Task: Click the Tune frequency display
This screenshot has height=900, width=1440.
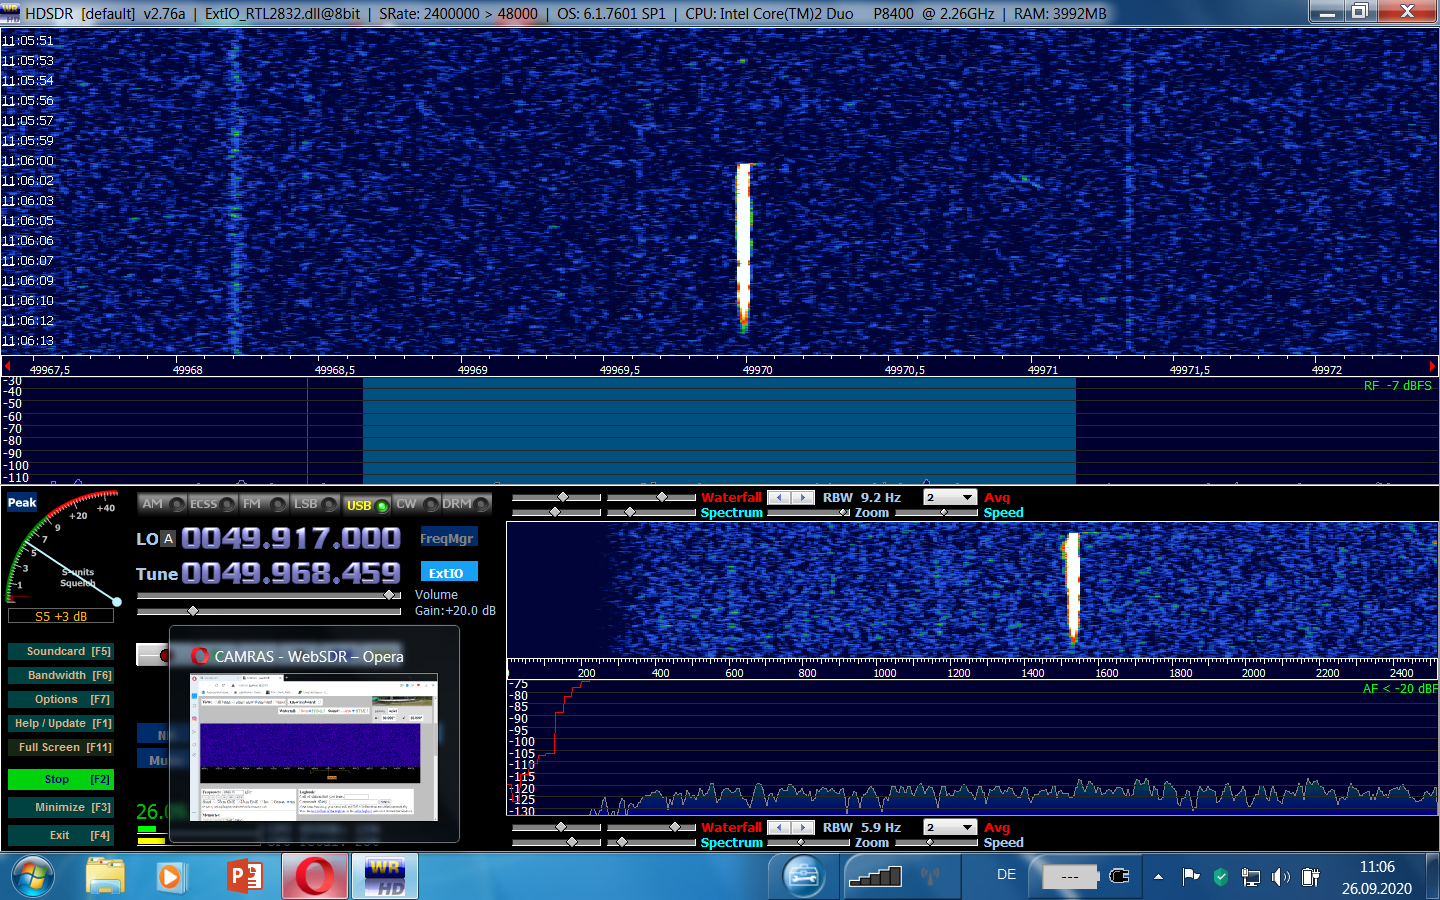Action: 291,573
